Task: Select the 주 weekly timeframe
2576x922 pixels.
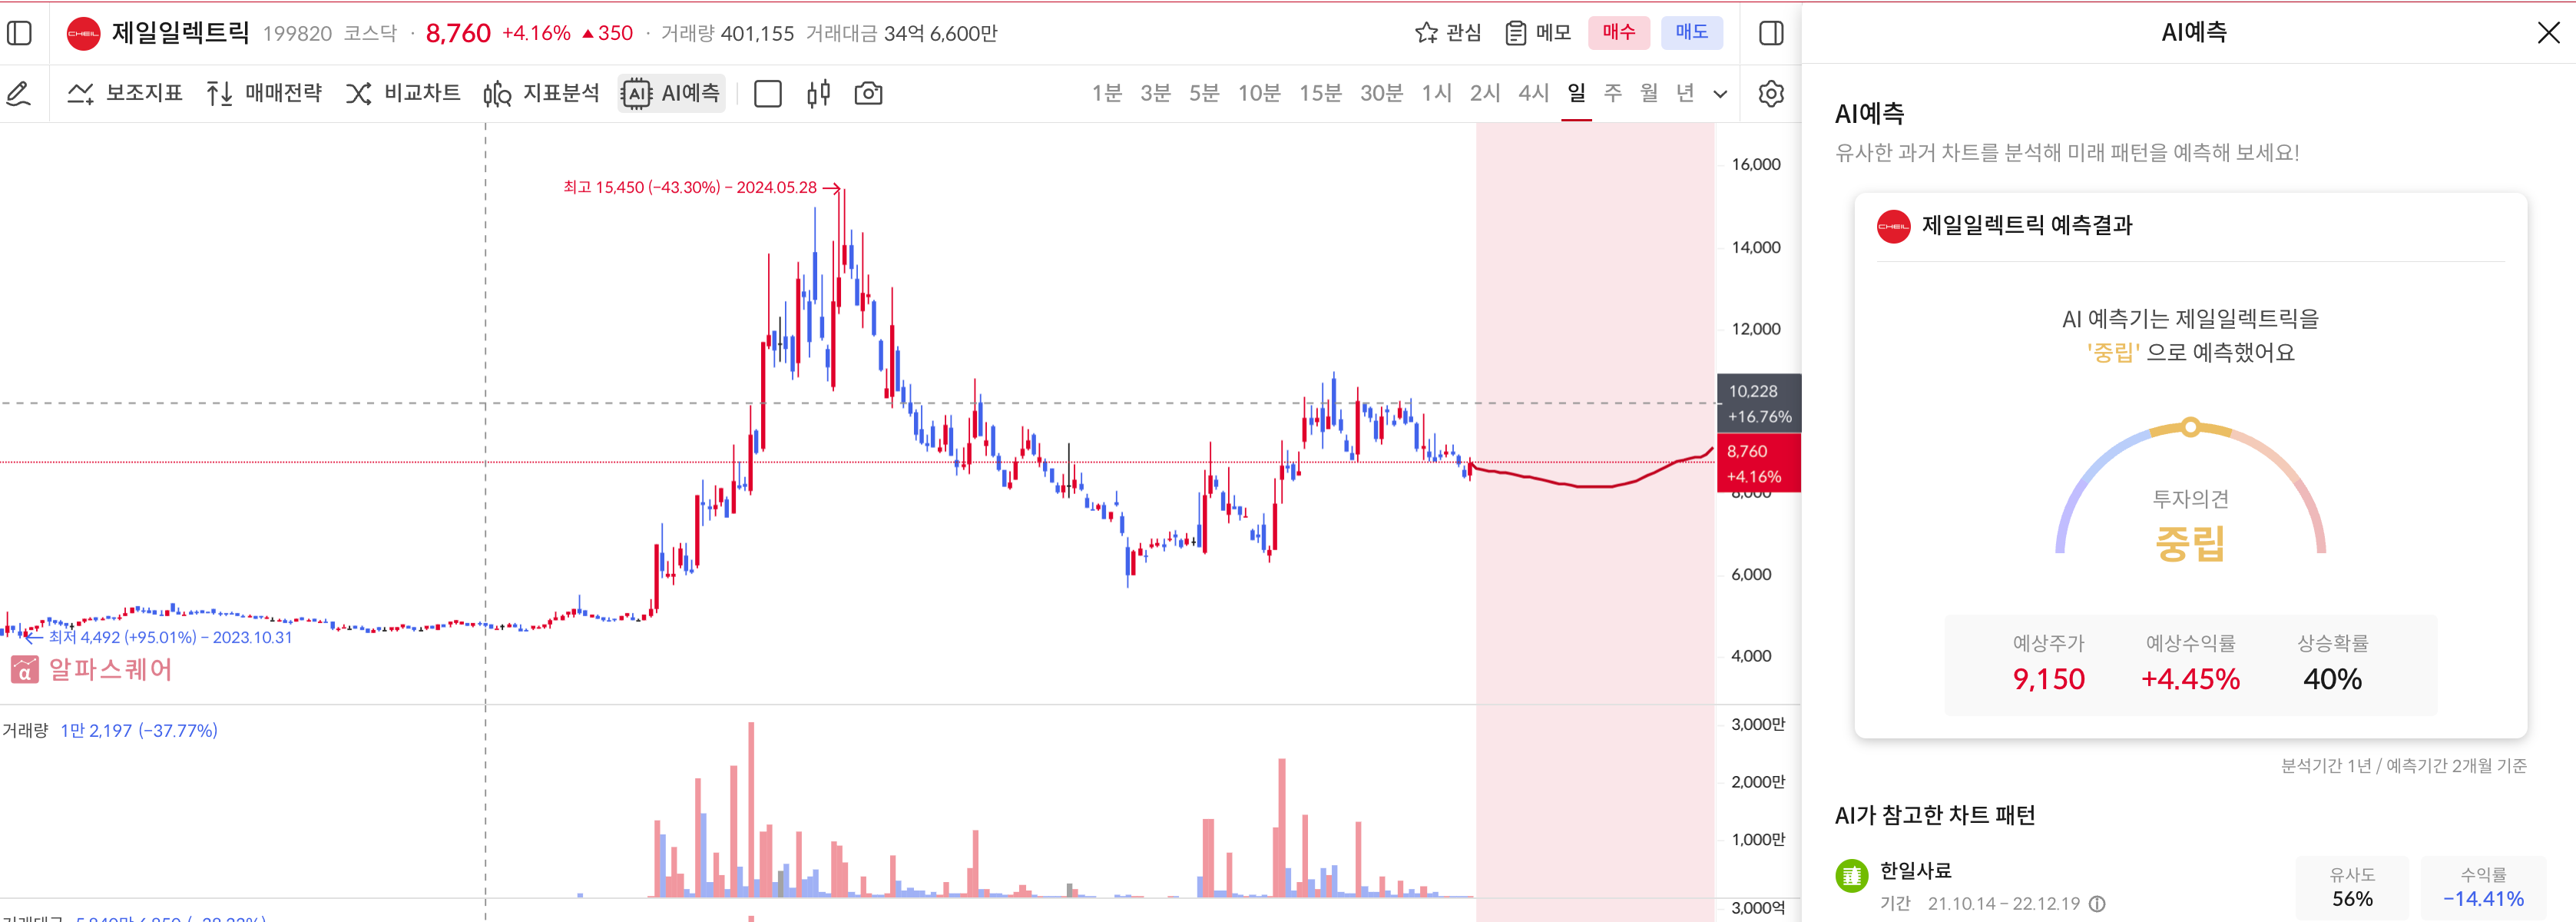Action: 1613,93
